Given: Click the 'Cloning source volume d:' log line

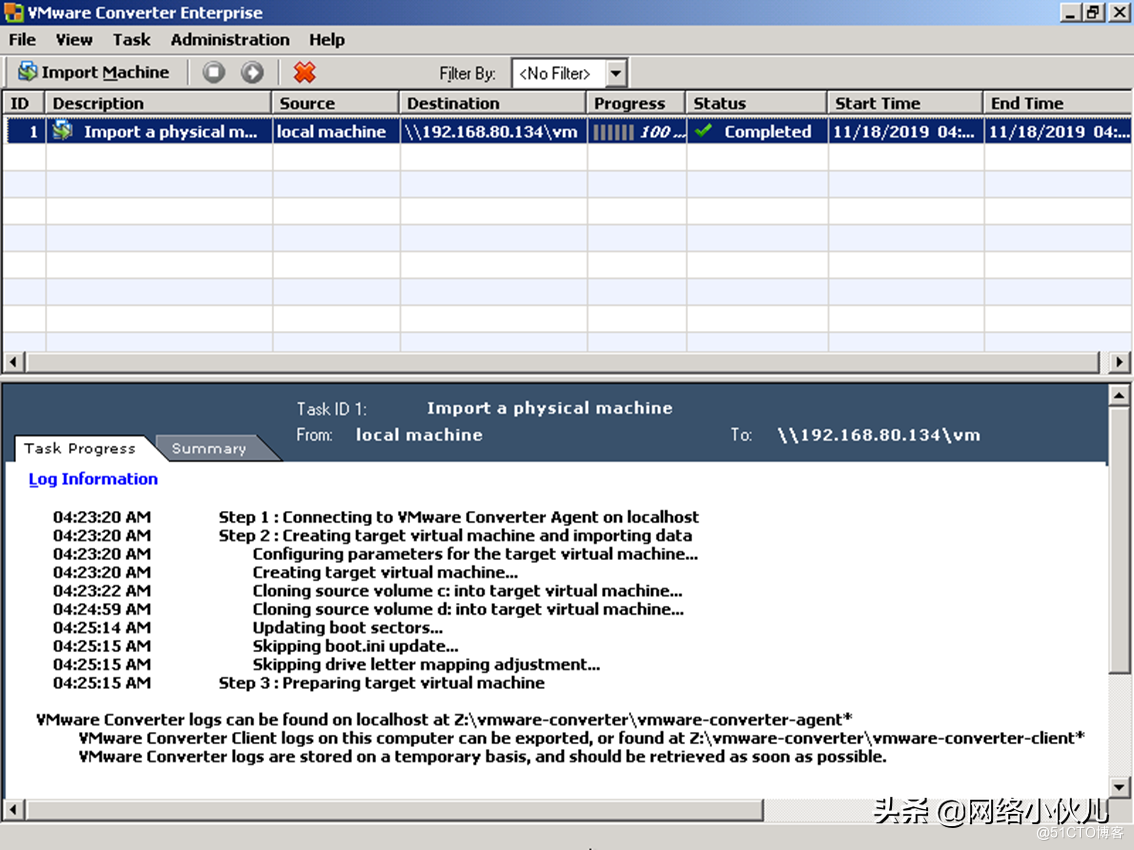Looking at the screenshot, I should [x=468, y=609].
